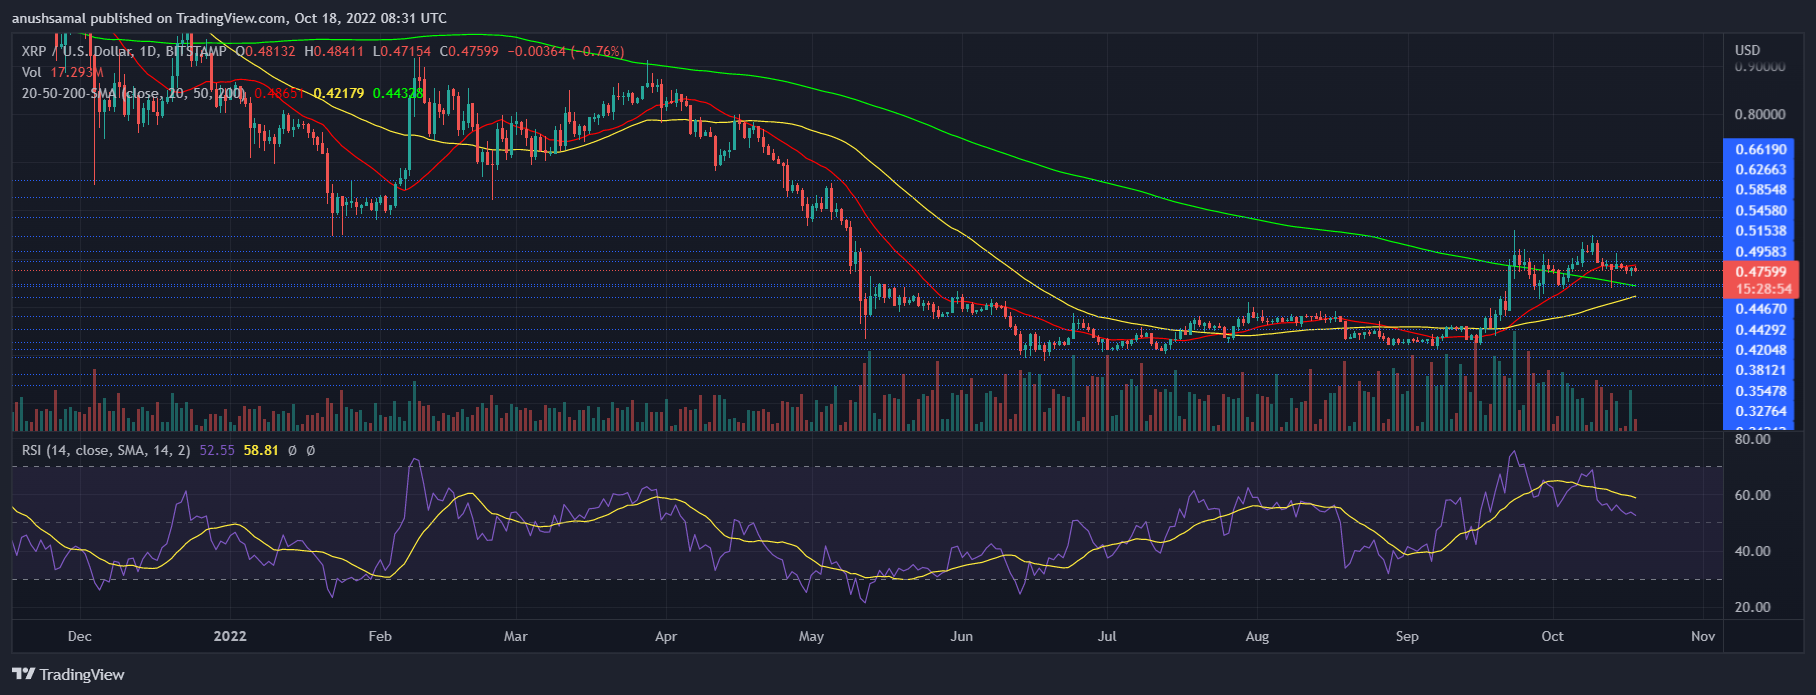The image size is (1816, 695).
Task: Select the low price value 0.47154
Action: (x=406, y=51)
